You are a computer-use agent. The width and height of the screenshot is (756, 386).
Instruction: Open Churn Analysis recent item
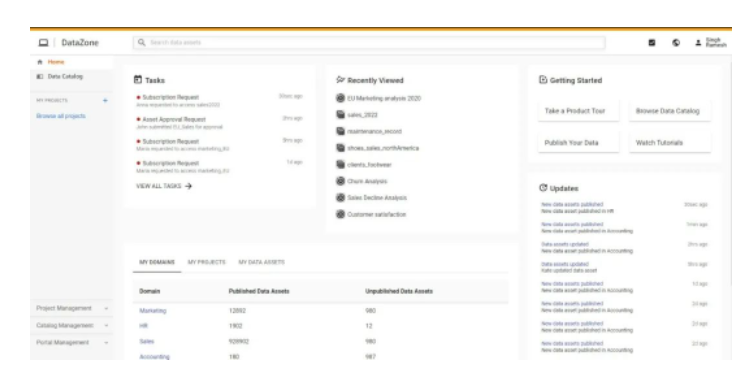[367, 181]
